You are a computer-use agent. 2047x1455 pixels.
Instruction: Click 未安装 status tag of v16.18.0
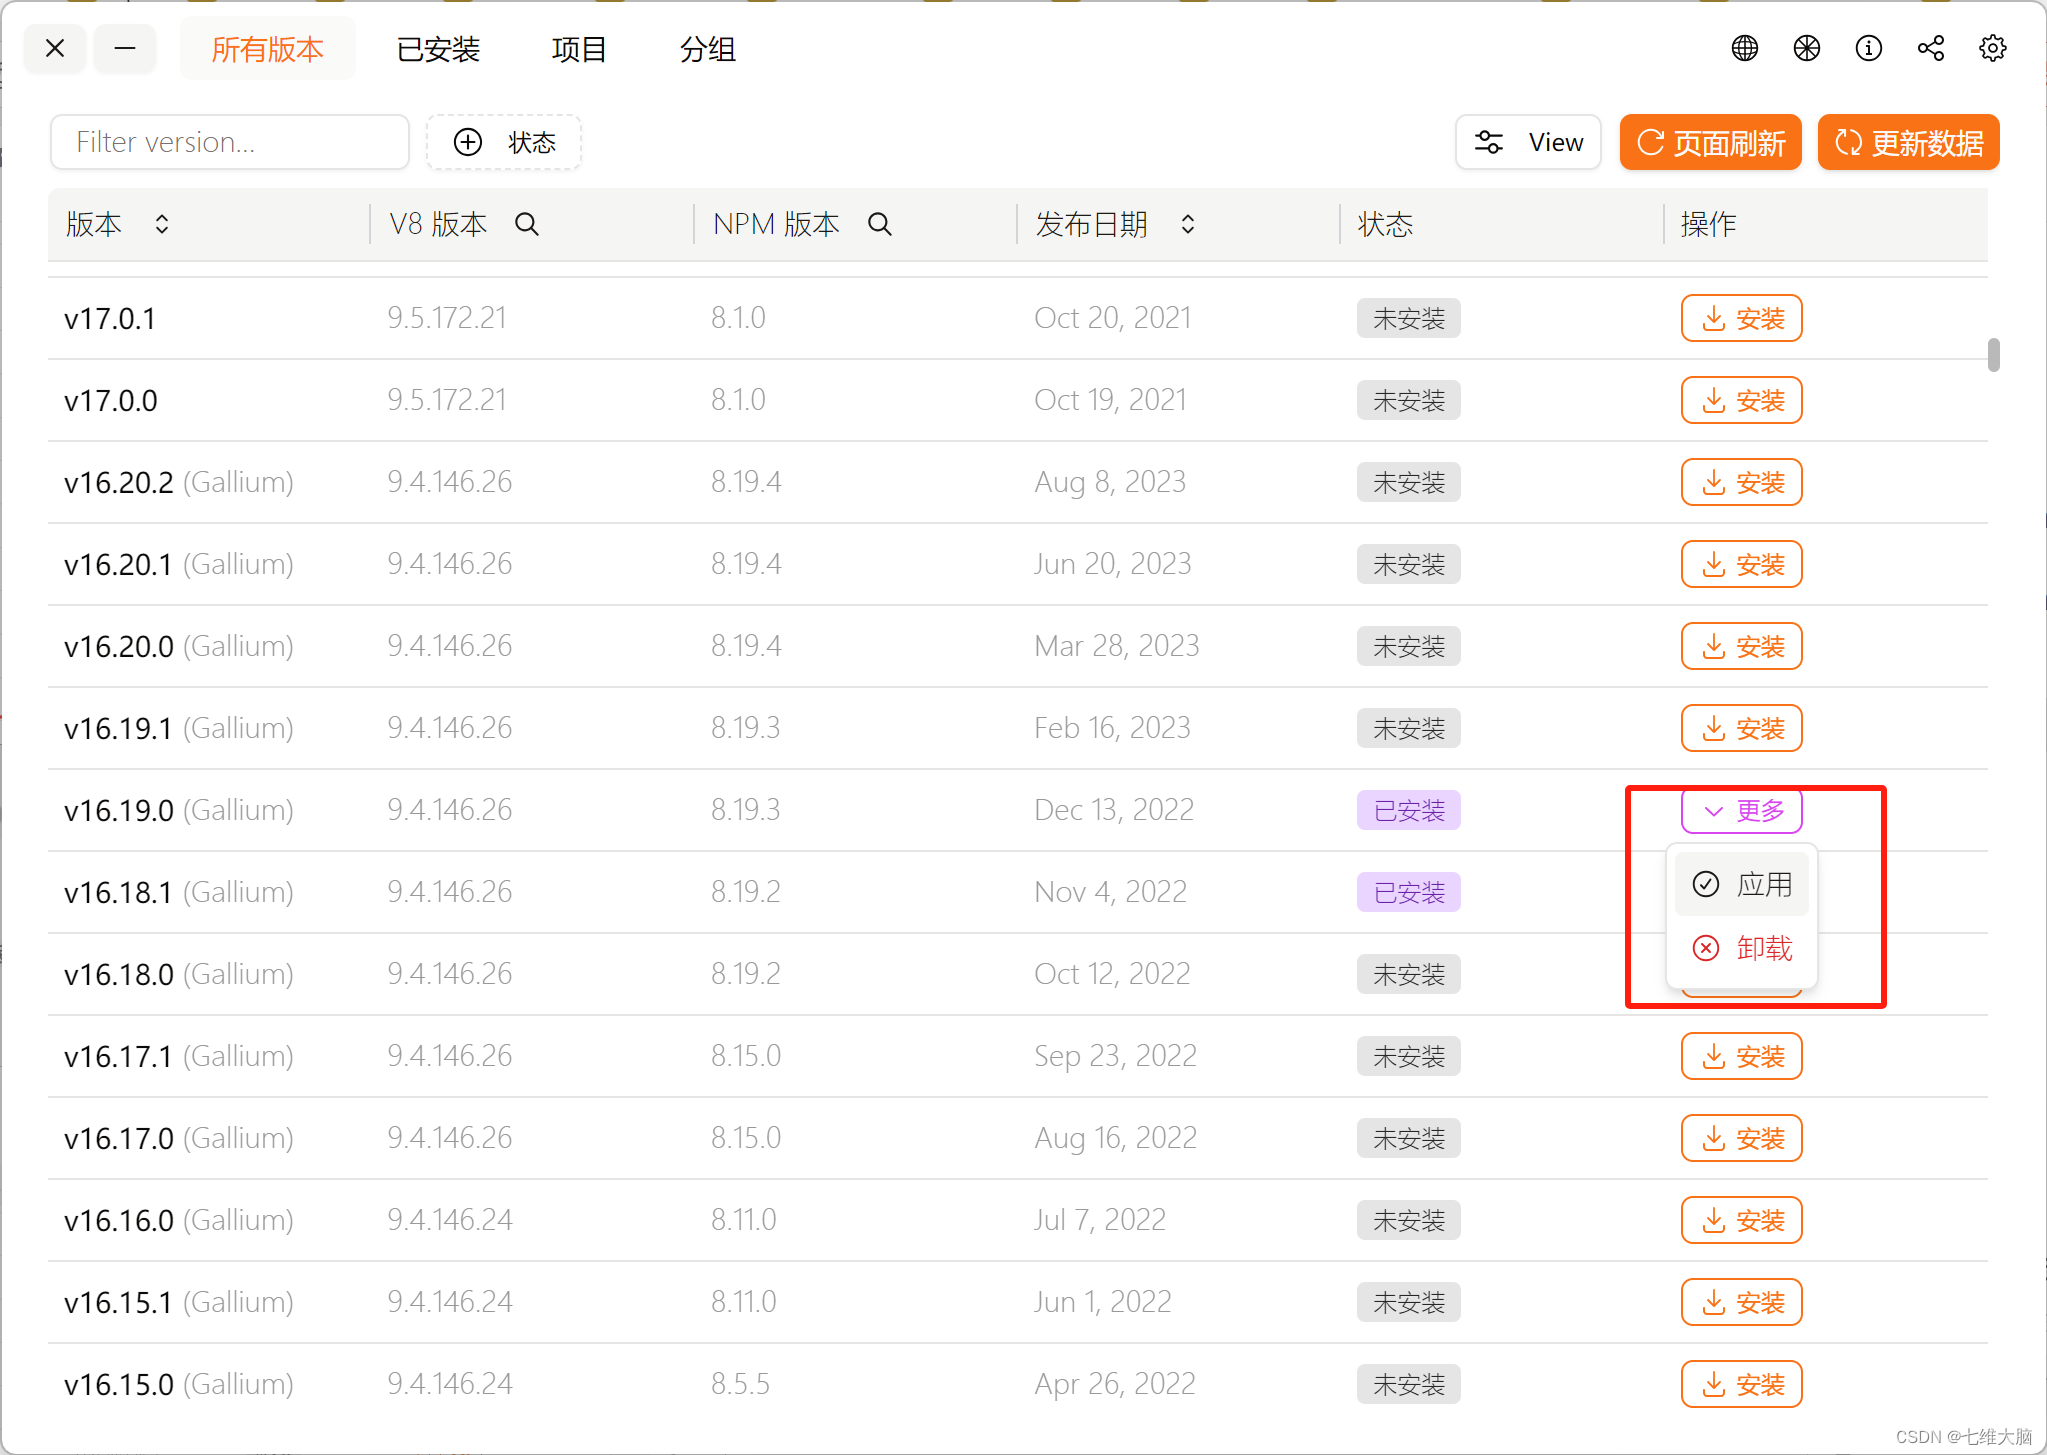tap(1408, 974)
